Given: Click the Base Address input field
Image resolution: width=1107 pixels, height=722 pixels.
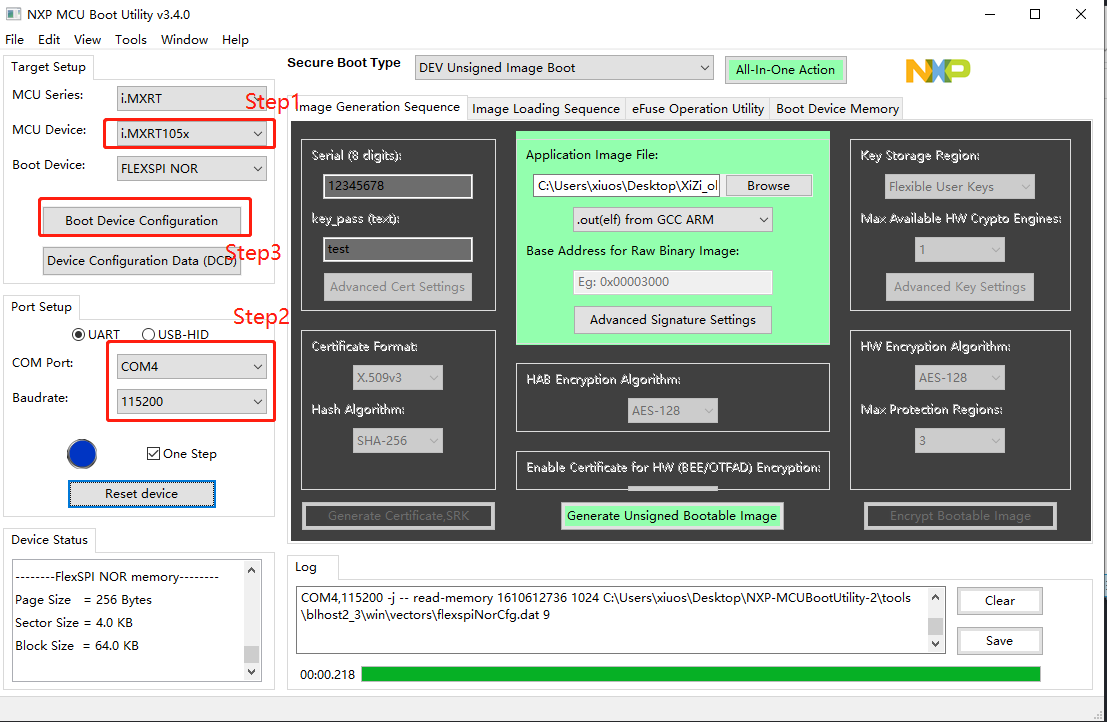Looking at the screenshot, I should (x=673, y=282).
